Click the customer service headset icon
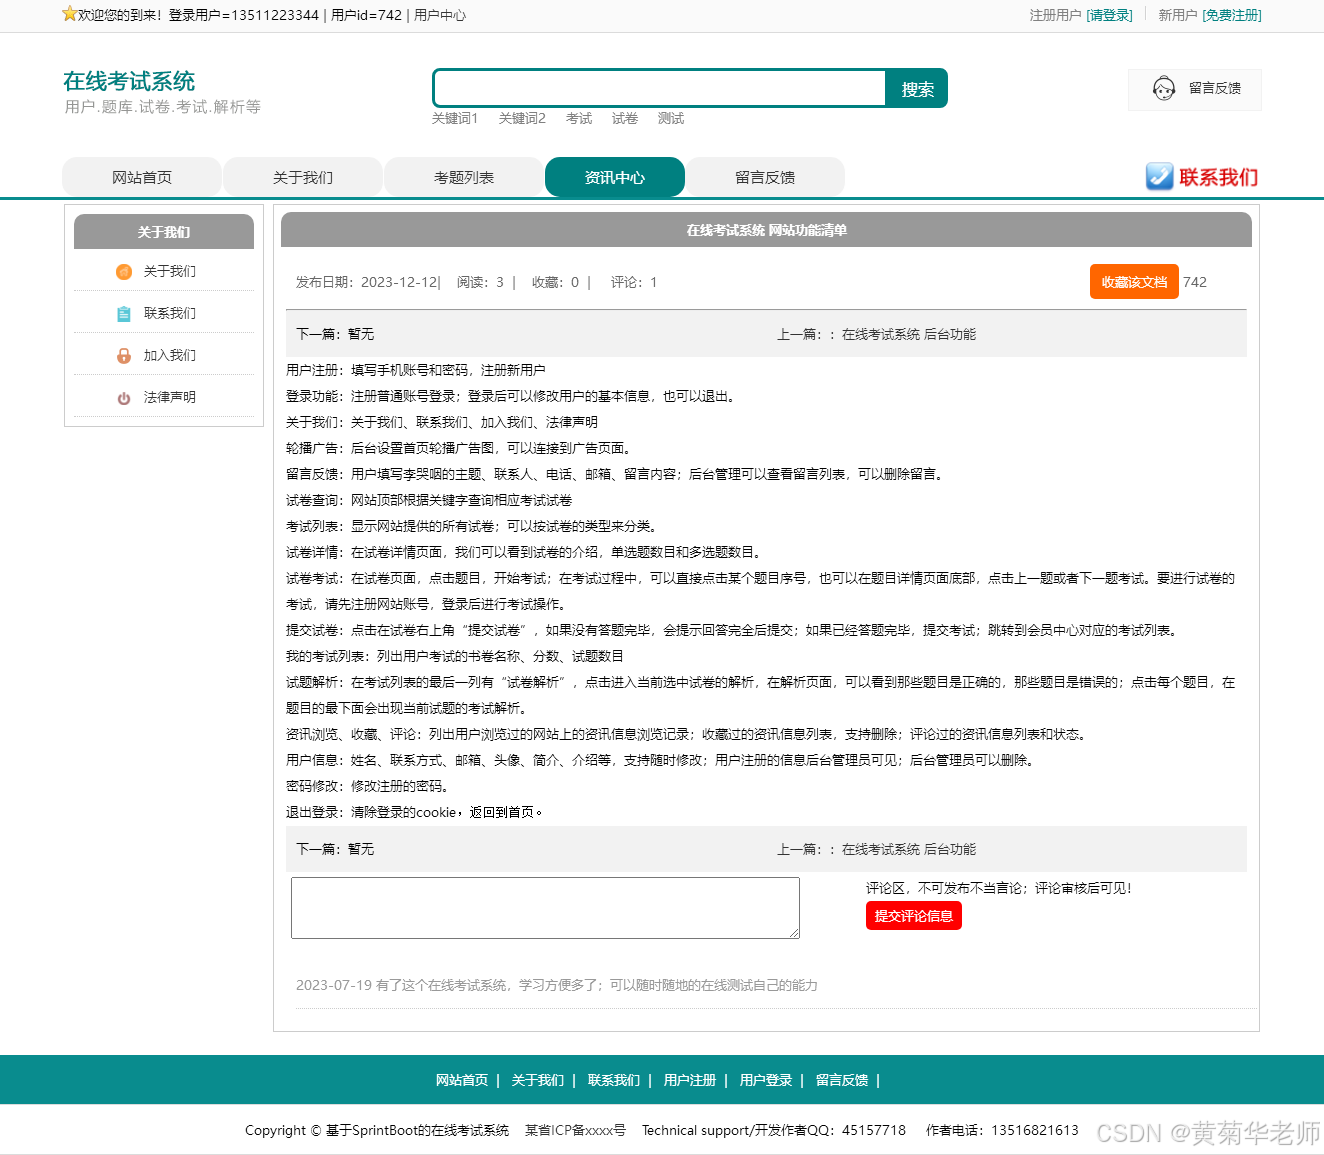This screenshot has width=1324, height=1155. [1164, 89]
